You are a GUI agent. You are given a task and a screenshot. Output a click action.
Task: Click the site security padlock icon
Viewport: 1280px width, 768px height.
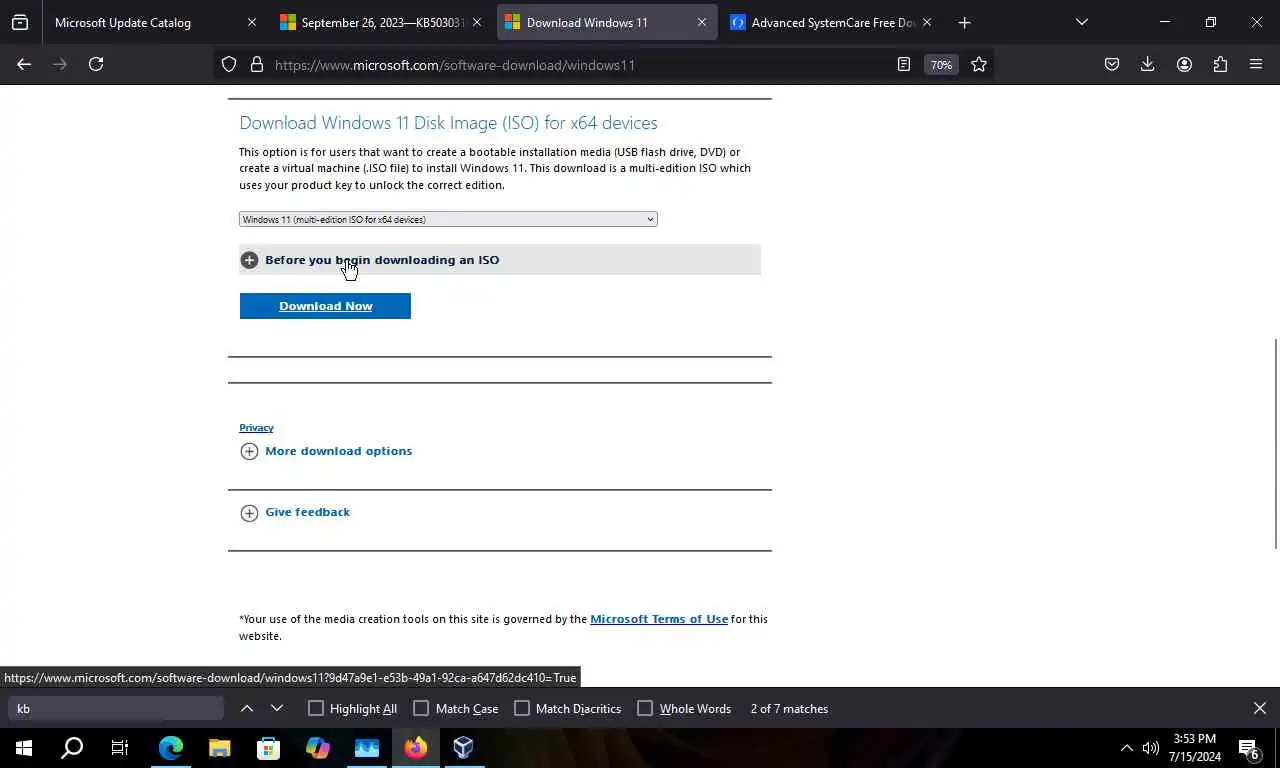pos(257,64)
